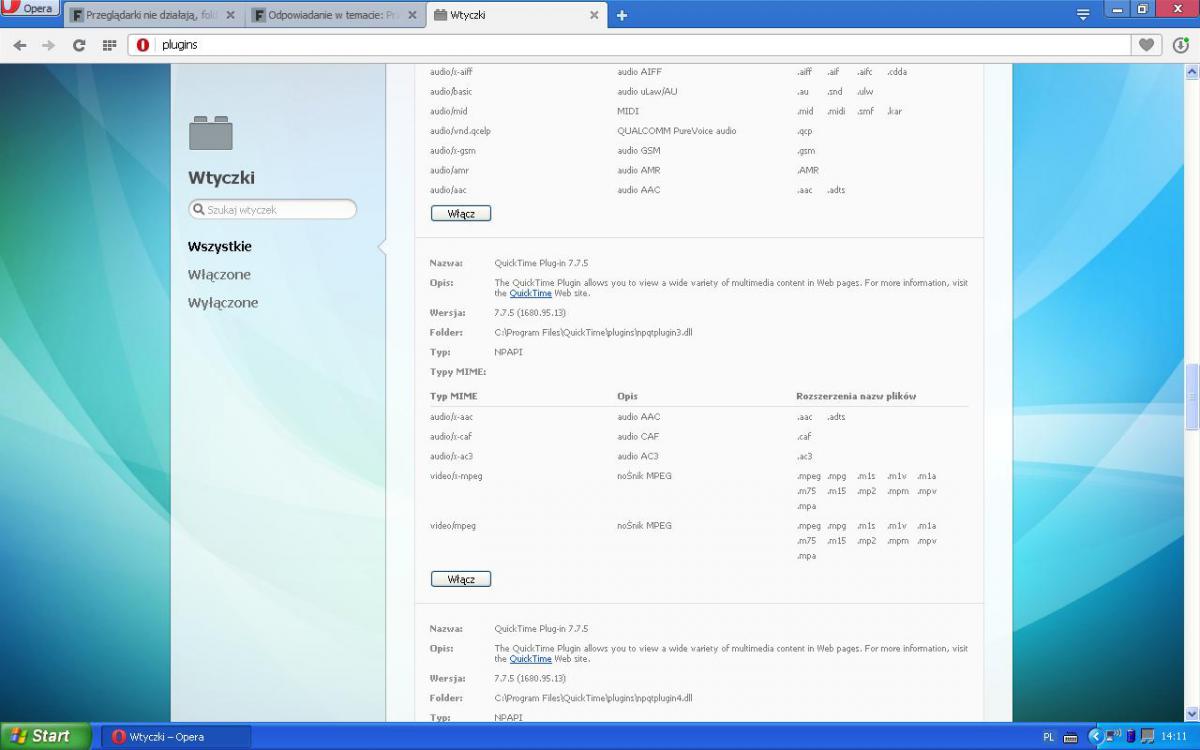Select the 'Włączone' sidebar filter
The width and height of the screenshot is (1200, 750).
tap(219, 274)
